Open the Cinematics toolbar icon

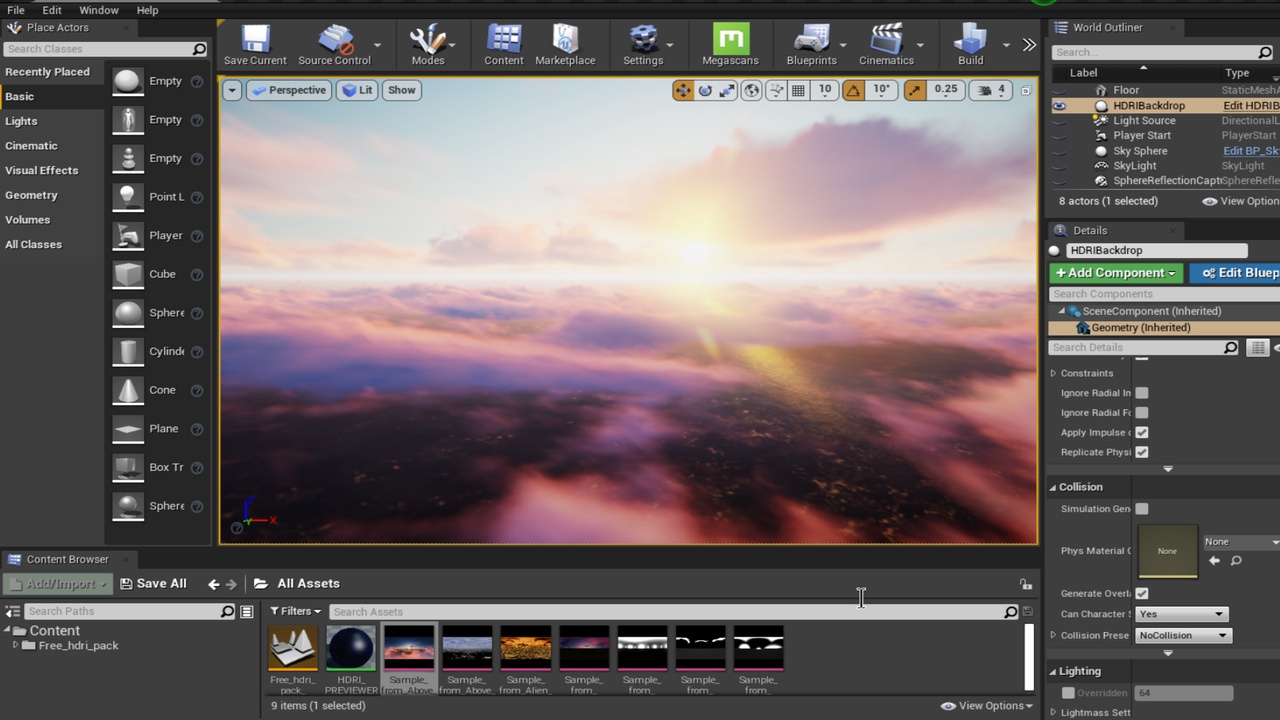tap(886, 45)
